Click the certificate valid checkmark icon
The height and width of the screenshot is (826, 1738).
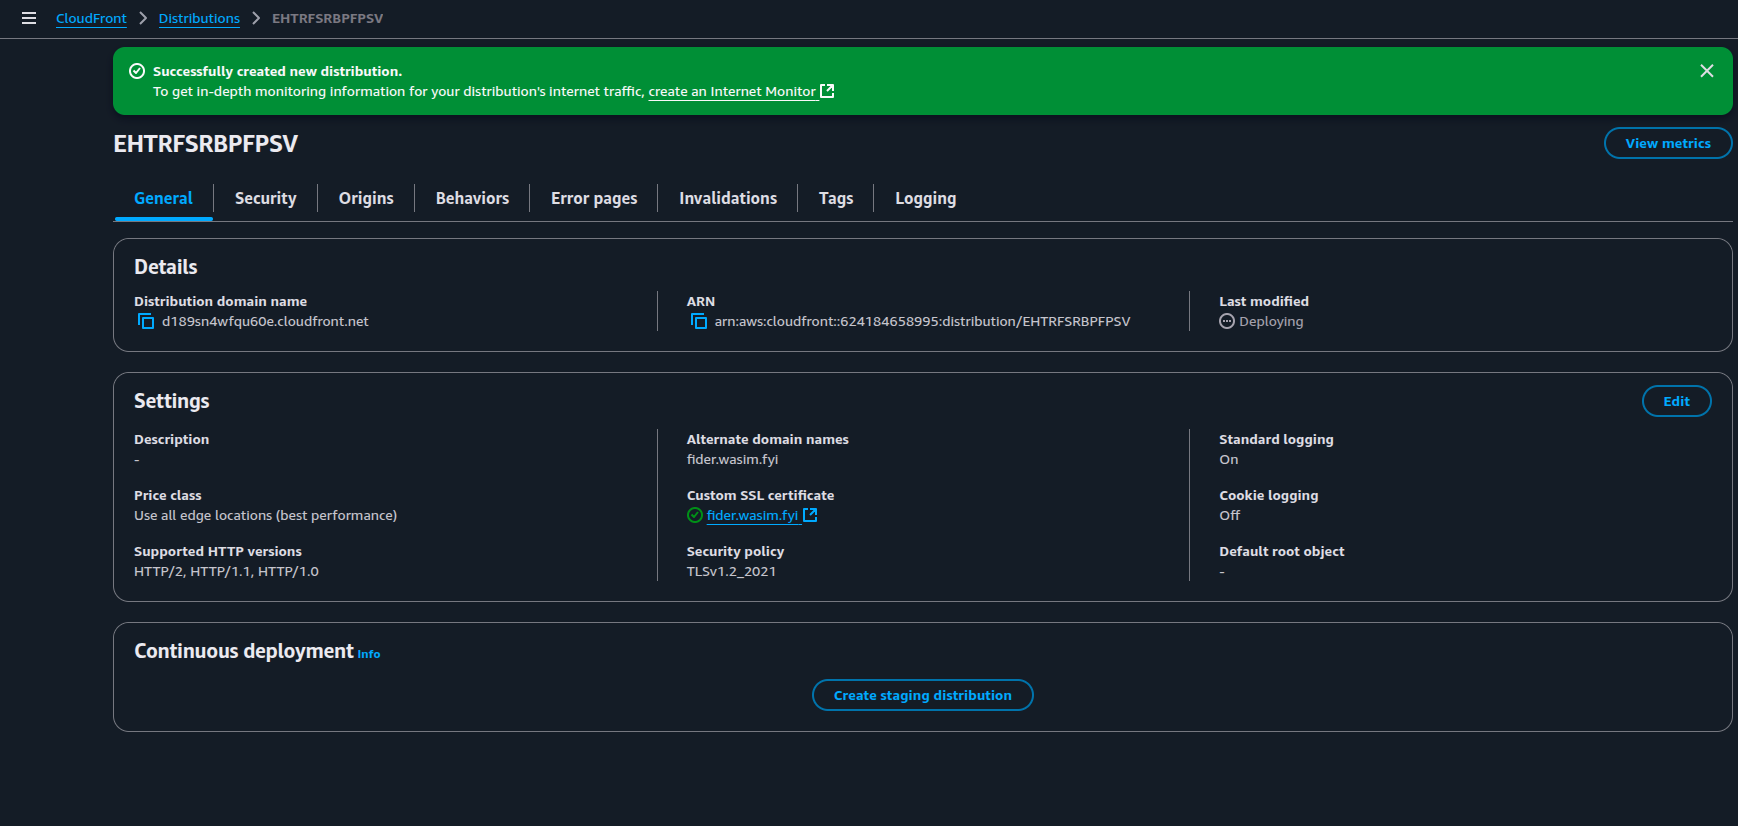click(x=695, y=515)
